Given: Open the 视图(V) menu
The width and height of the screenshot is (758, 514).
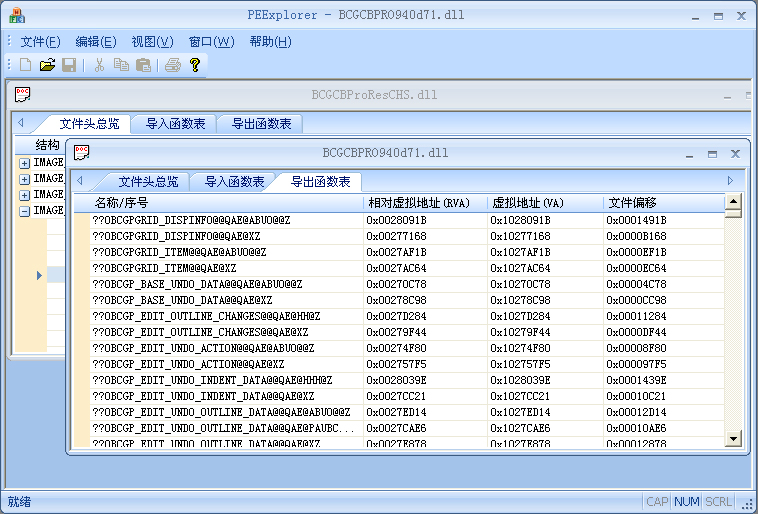Looking at the screenshot, I should (x=152, y=42).
